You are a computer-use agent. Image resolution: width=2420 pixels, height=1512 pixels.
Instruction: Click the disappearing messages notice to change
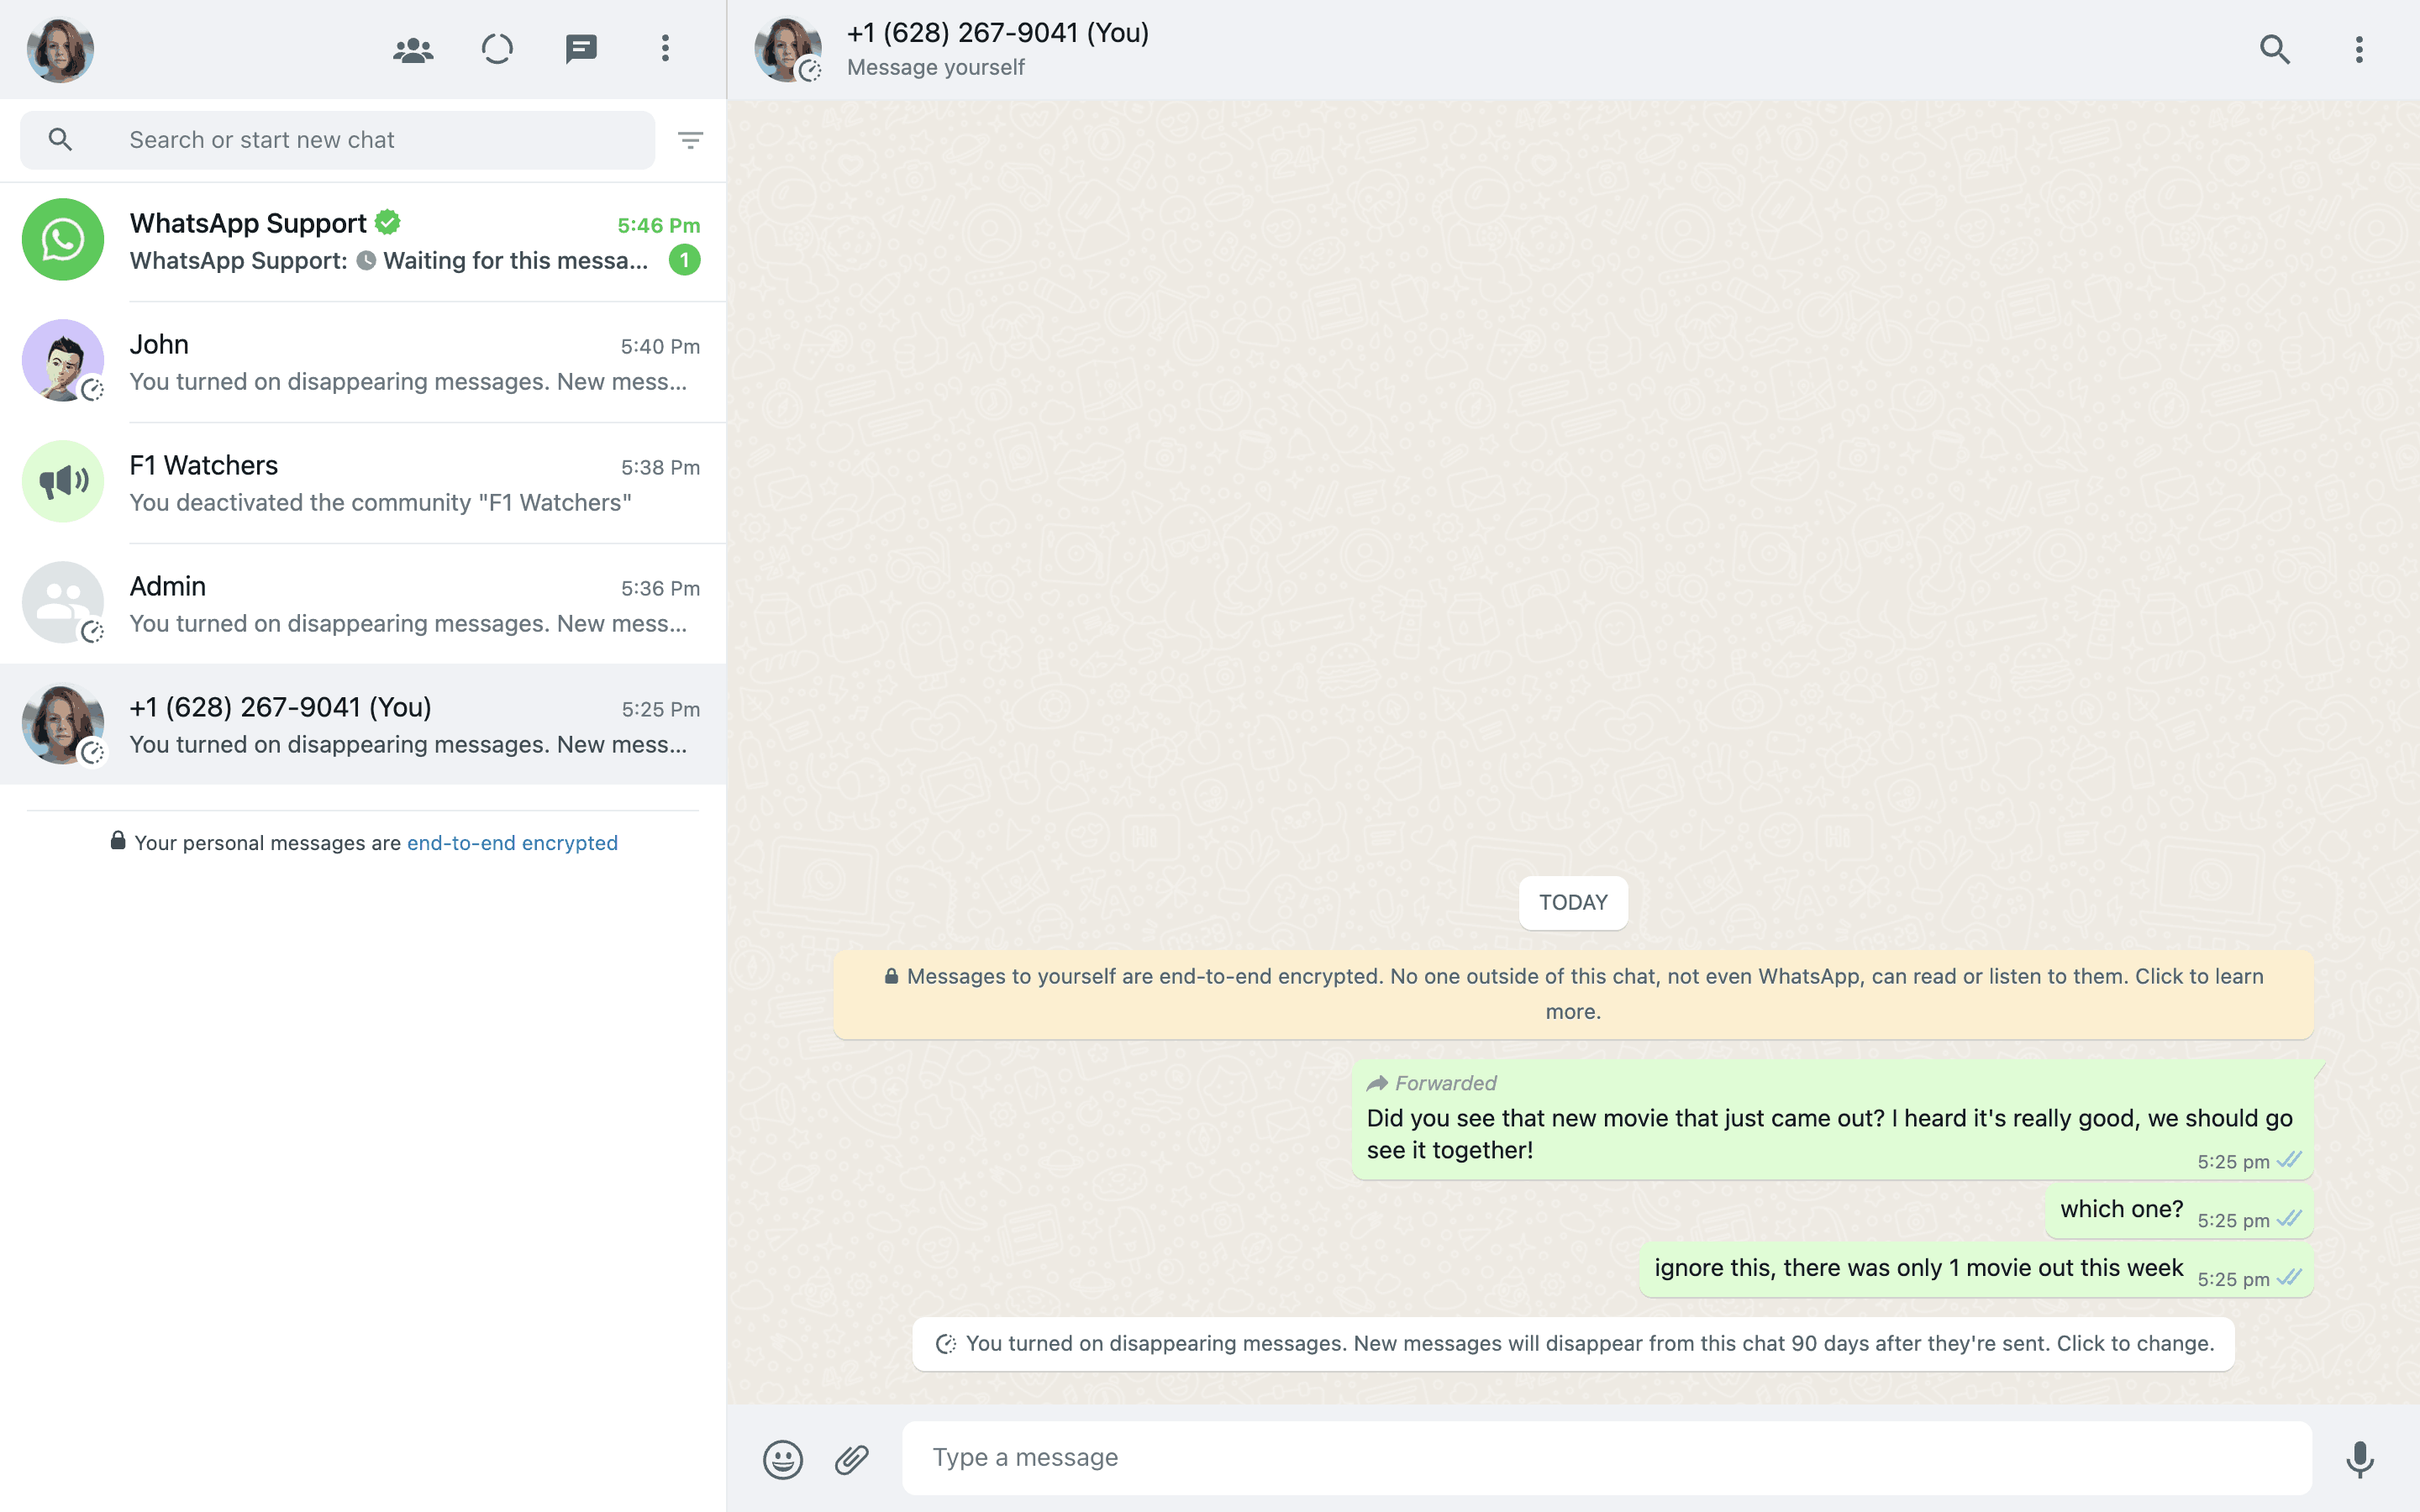pos(1573,1344)
